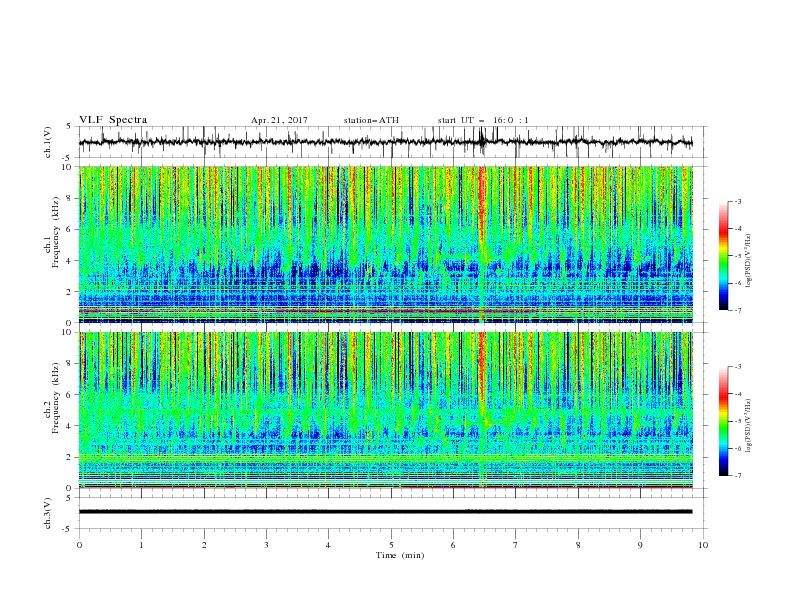Click the ch.3 flat waveform trace
792x612 pixels.
point(385,512)
